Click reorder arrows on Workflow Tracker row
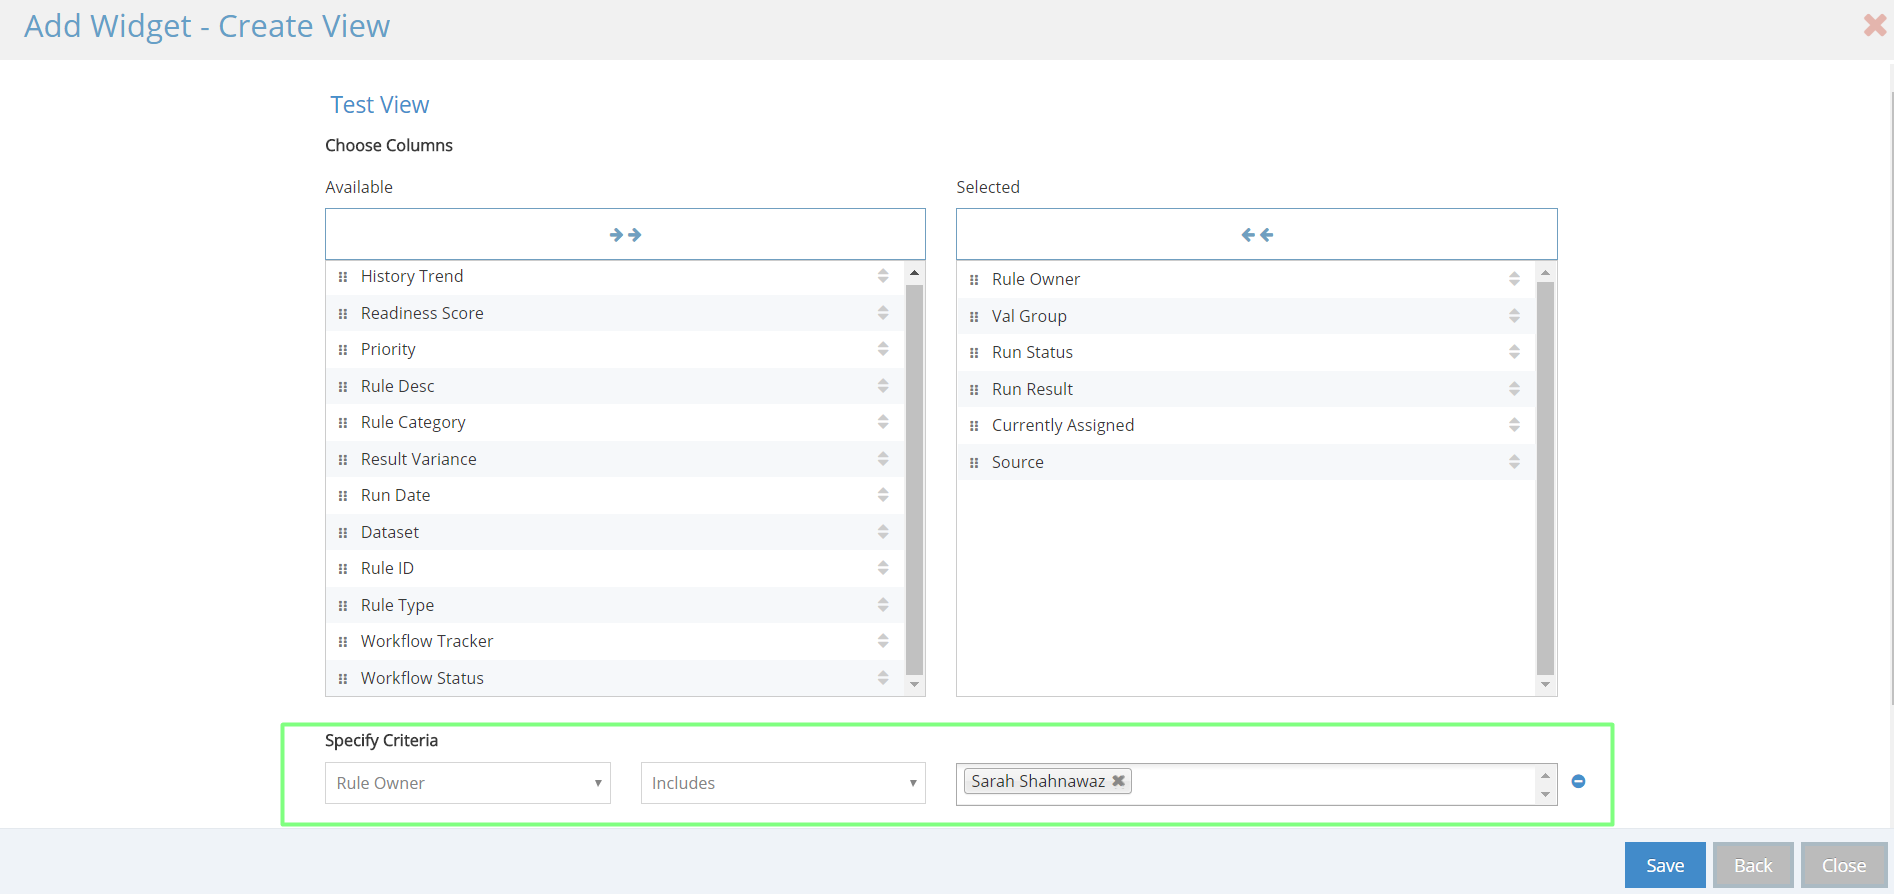The width and height of the screenshot is (1894, 894). tap(883, 641)
